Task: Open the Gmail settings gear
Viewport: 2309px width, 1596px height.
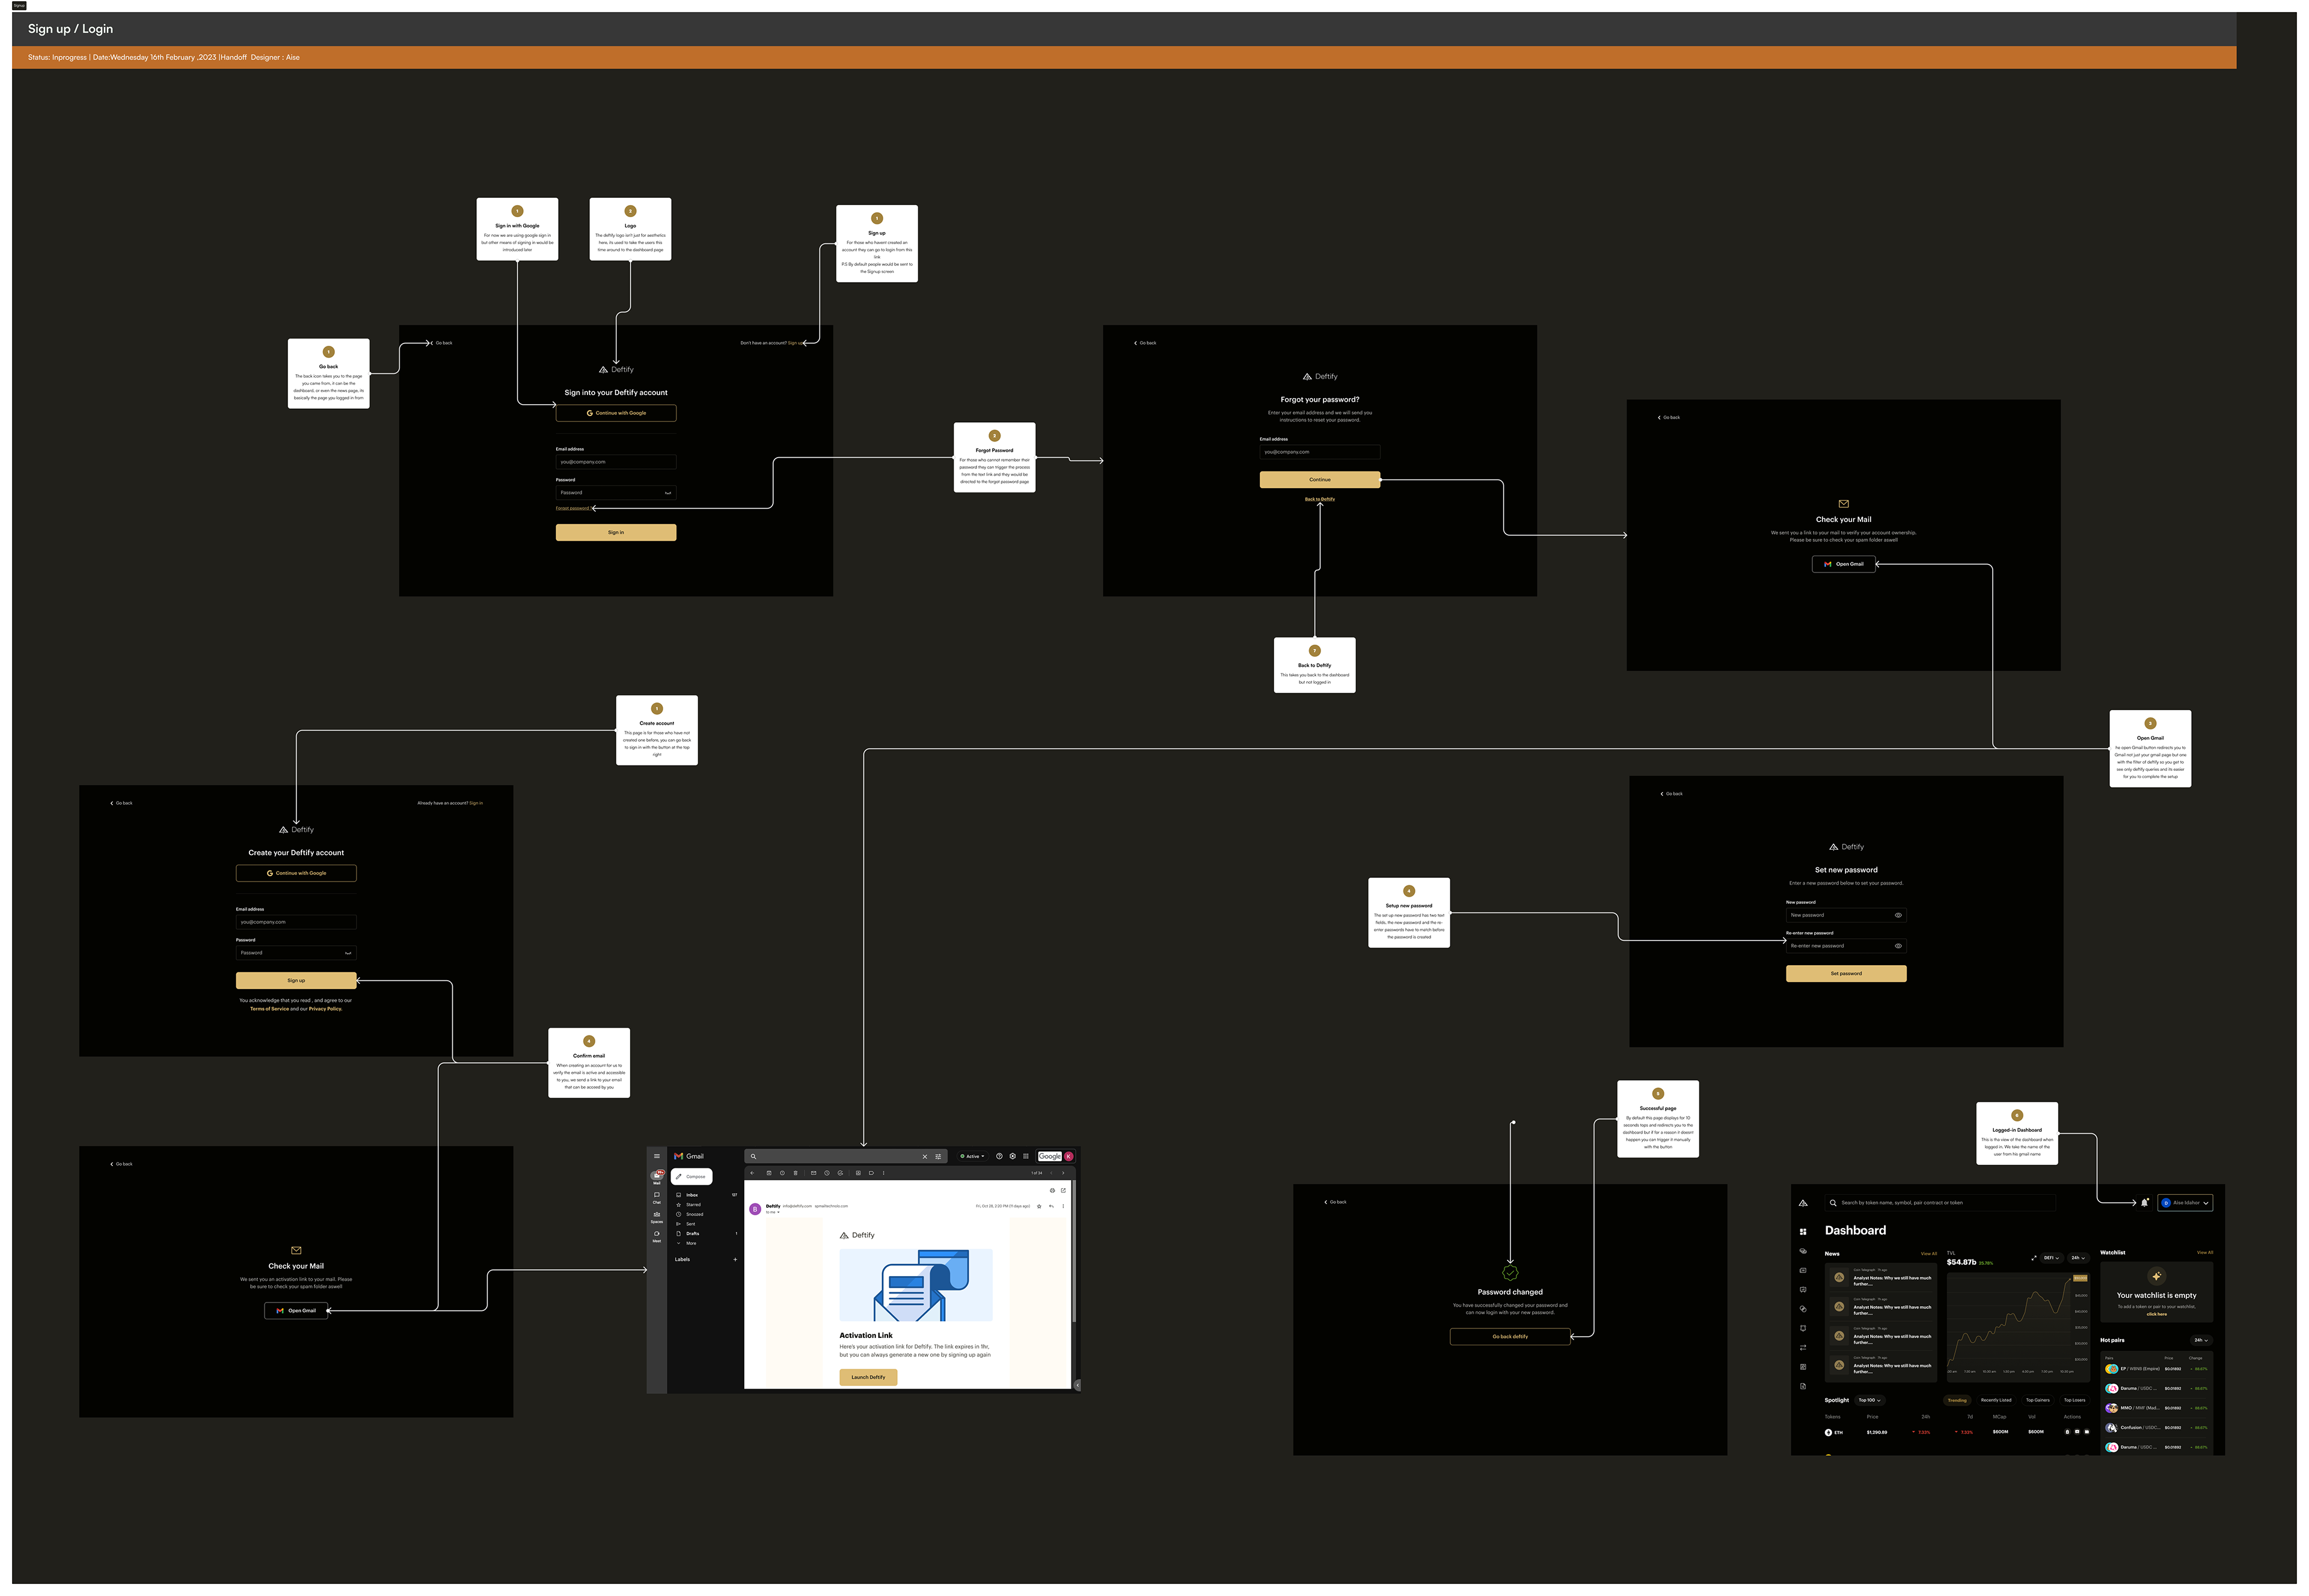Action: [1013, 1156]
